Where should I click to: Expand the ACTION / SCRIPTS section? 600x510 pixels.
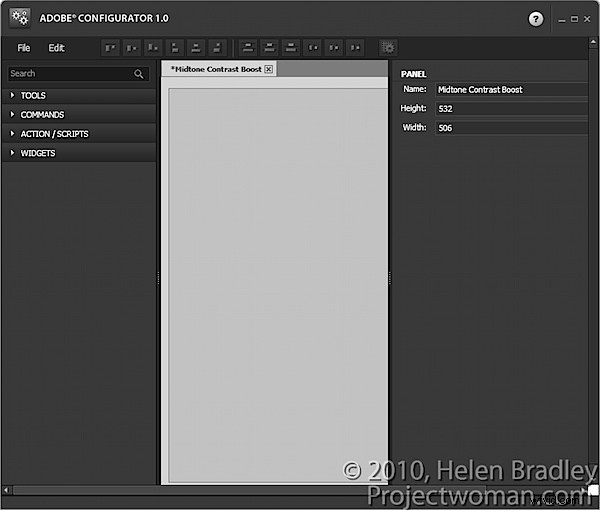coord(79,134)
